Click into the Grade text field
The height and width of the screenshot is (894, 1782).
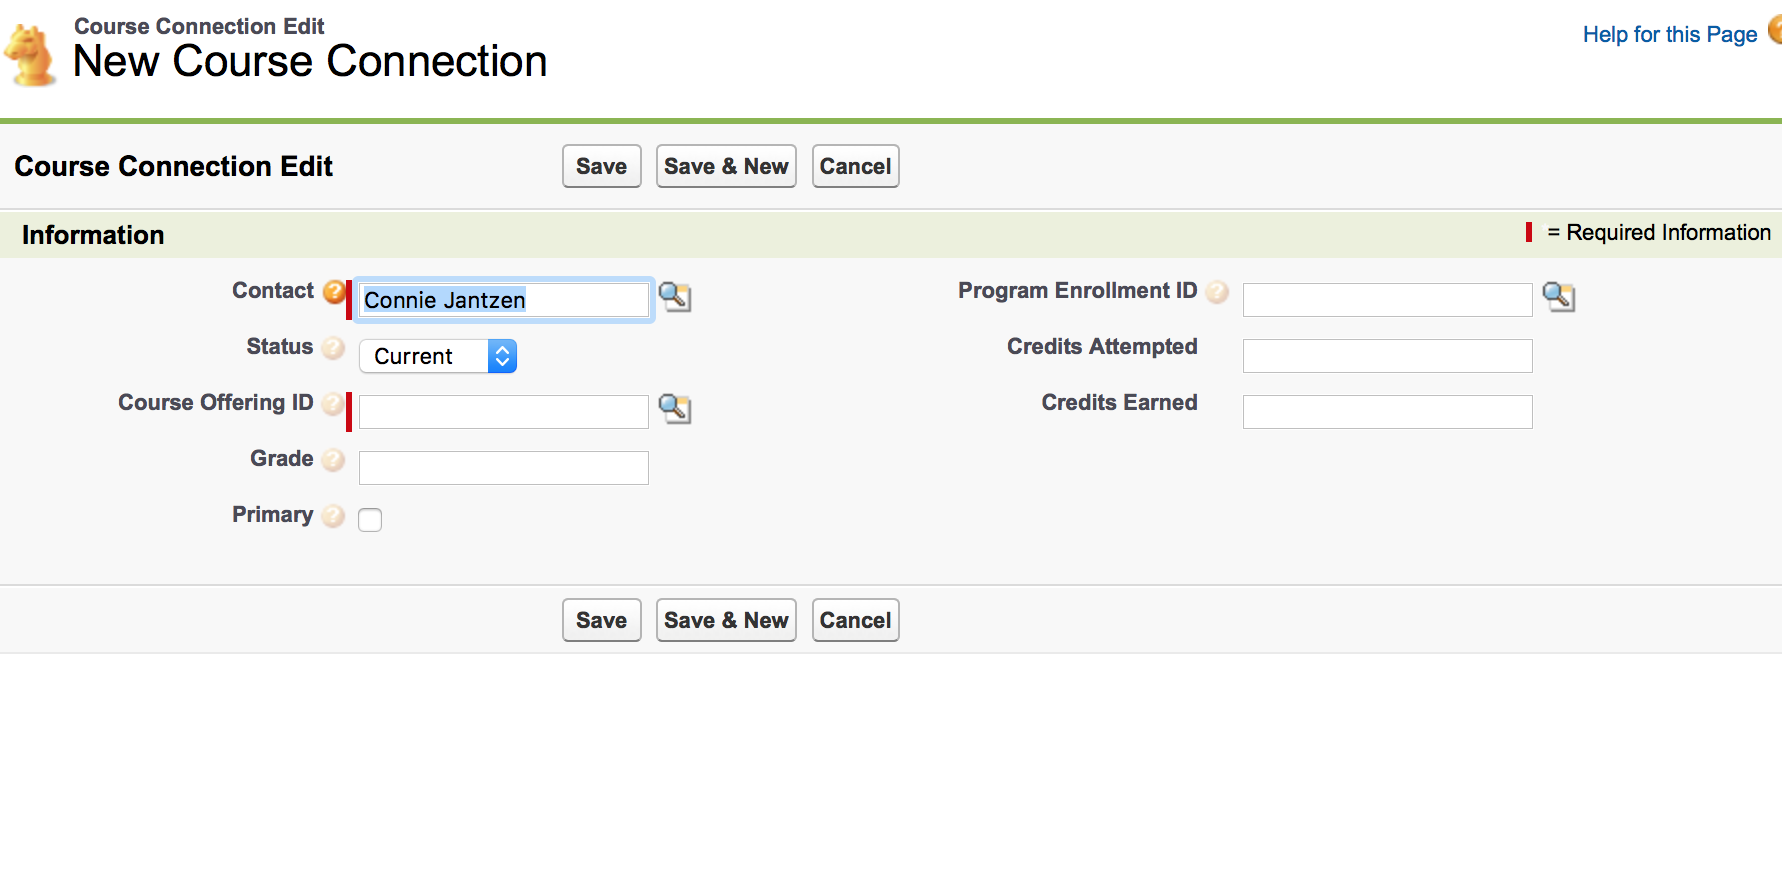[503, 468]
